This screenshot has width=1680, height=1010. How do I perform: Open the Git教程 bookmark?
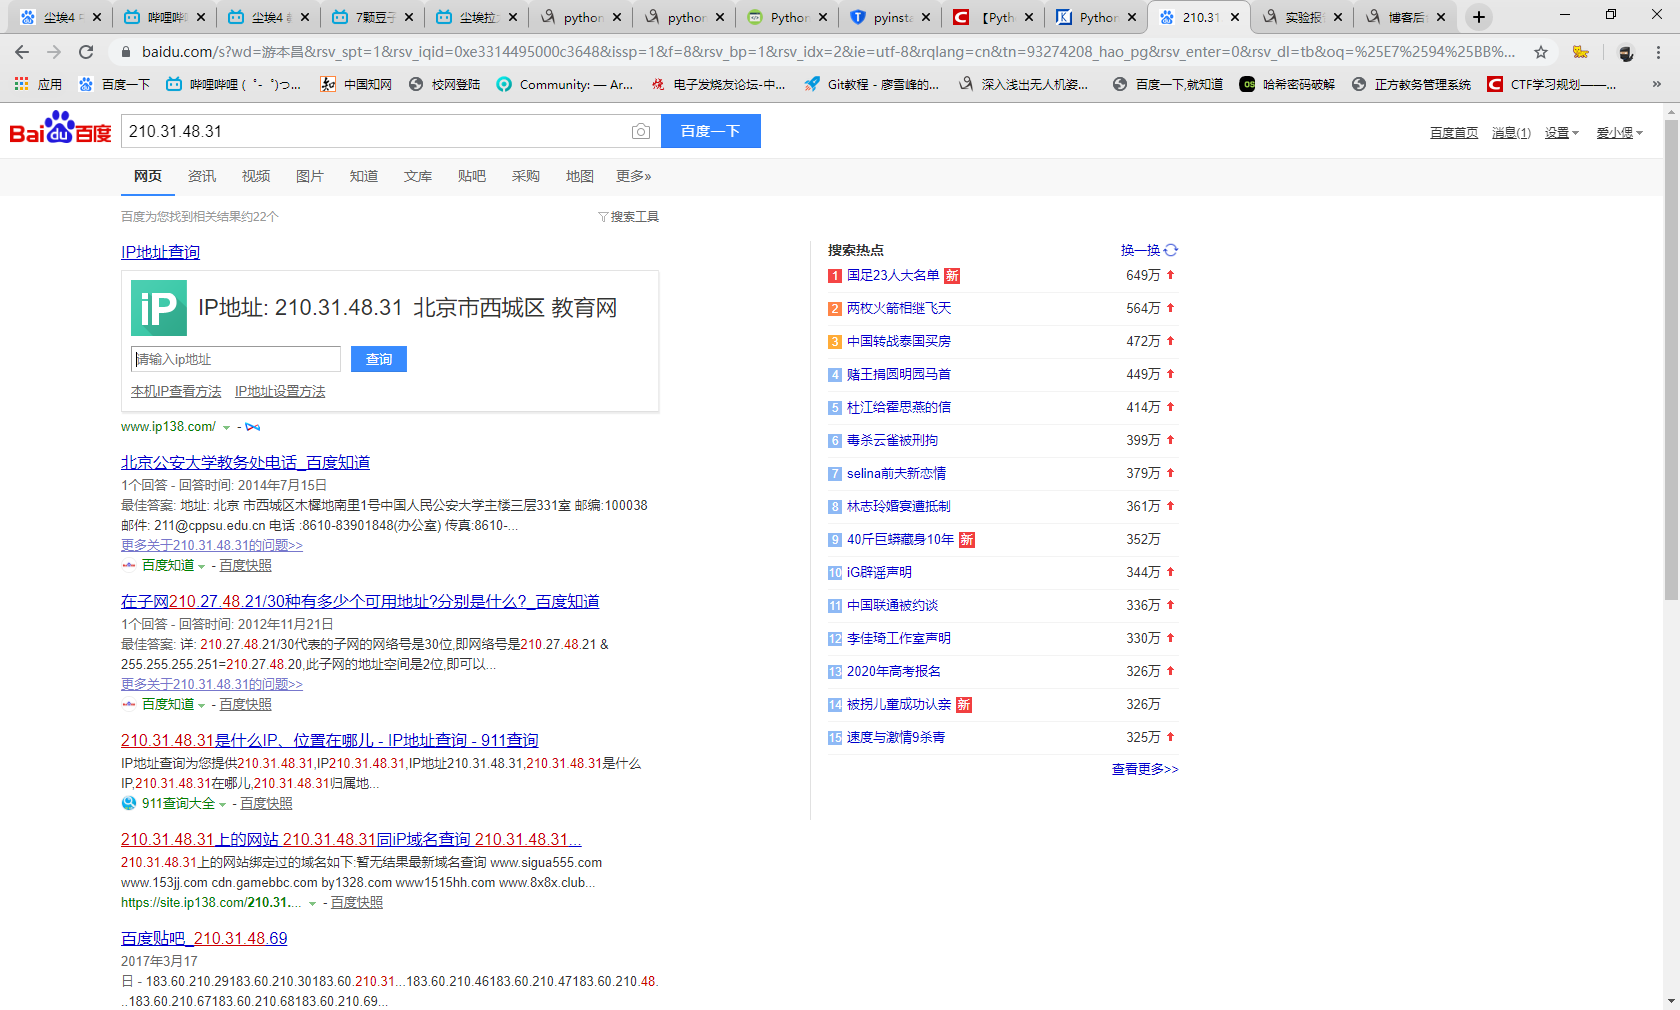coord(872,85)
